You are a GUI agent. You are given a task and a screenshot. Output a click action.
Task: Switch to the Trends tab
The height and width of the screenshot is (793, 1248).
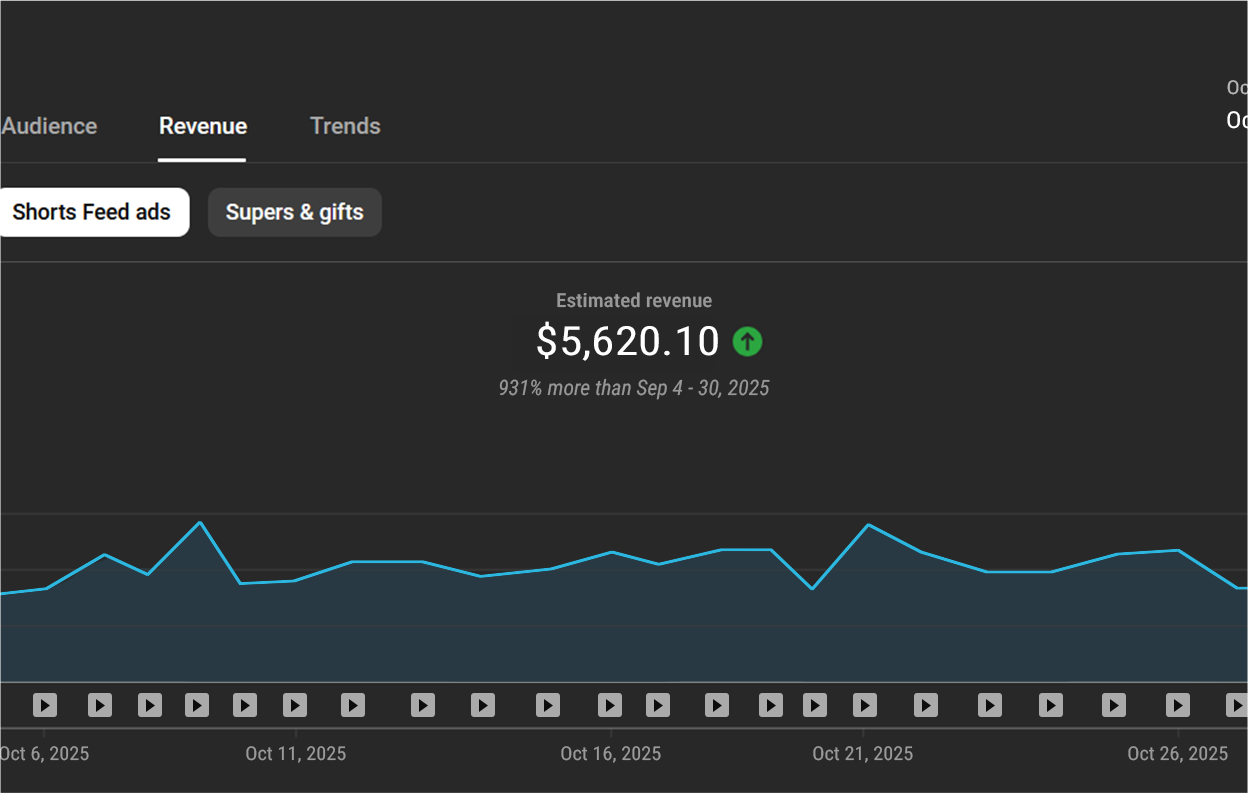click(345, 126)
